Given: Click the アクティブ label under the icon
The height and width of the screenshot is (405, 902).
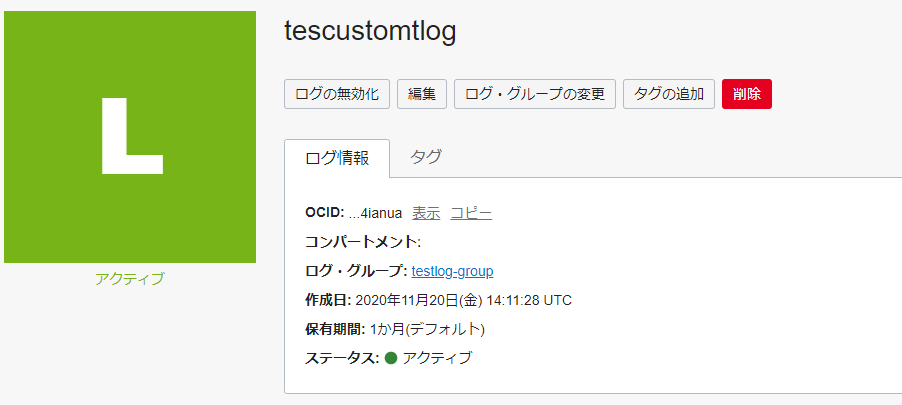Looking at the screenshot, I should coord(130,279).
